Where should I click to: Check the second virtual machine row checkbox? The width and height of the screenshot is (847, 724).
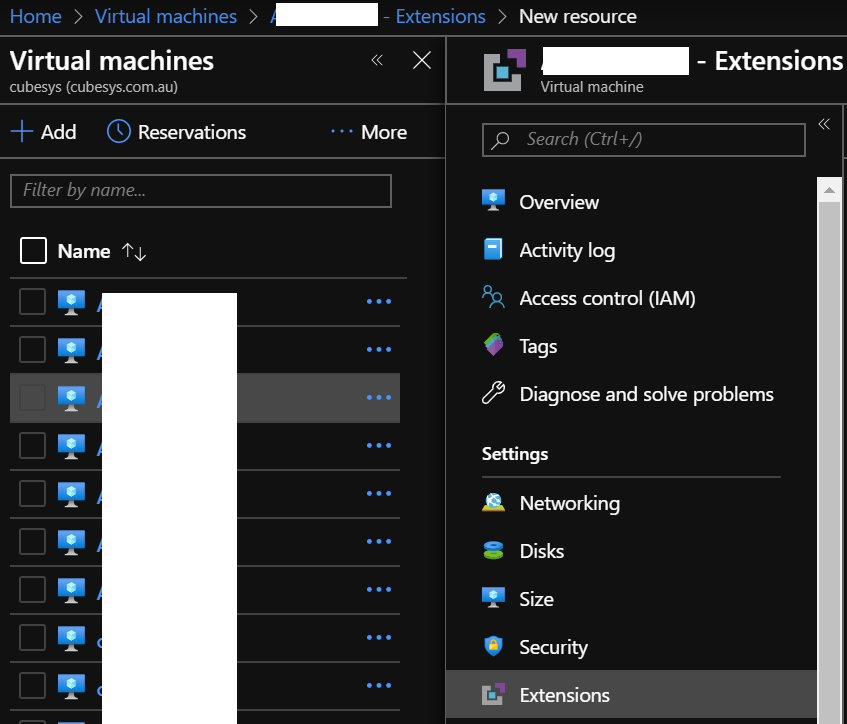[x=33, y=349]
